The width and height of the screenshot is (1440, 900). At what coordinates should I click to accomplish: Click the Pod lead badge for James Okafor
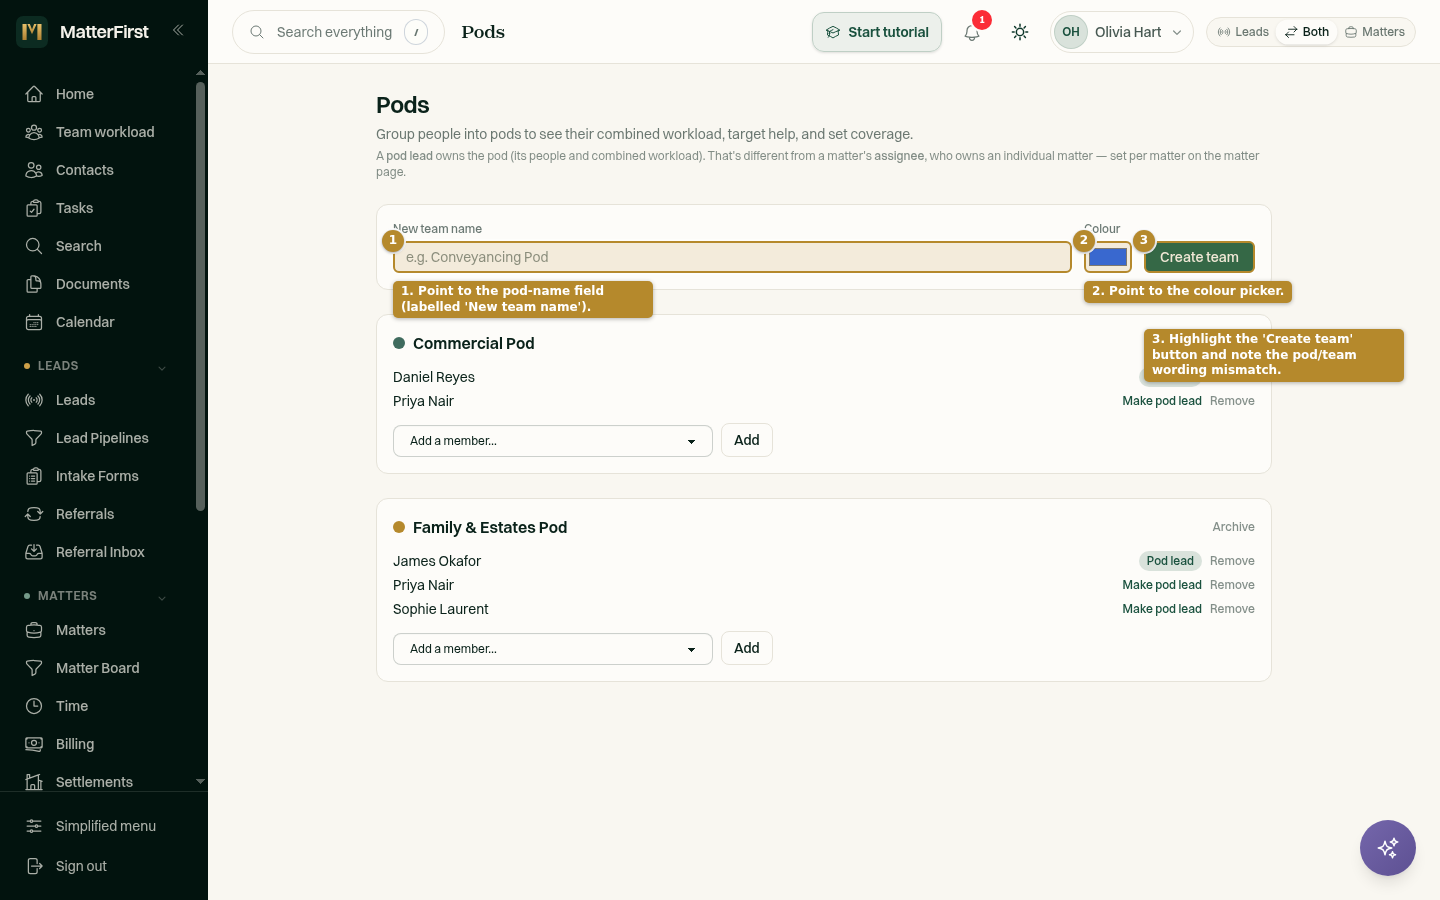[1170, 561]
